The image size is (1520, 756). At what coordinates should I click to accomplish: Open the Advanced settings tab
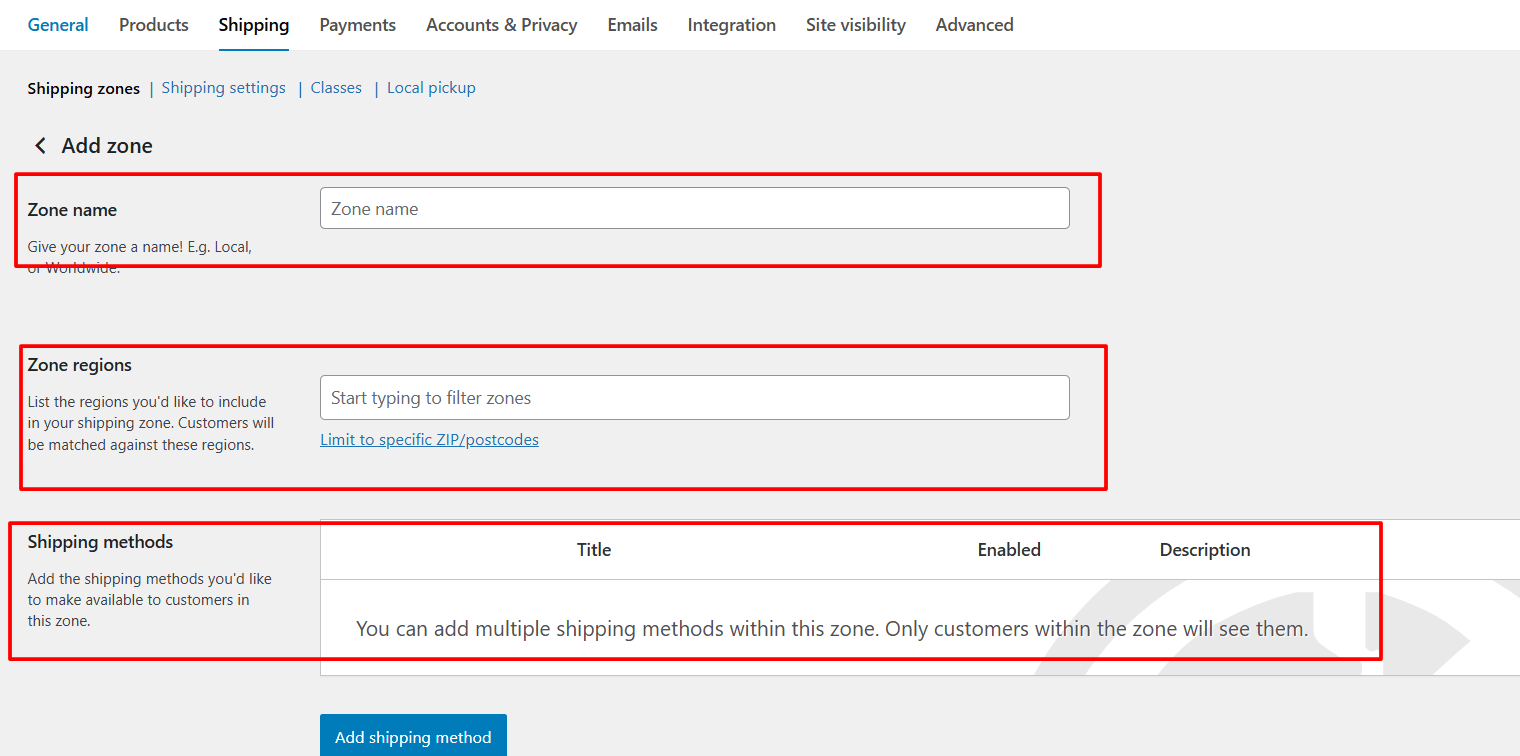click(x=974, y=25)
